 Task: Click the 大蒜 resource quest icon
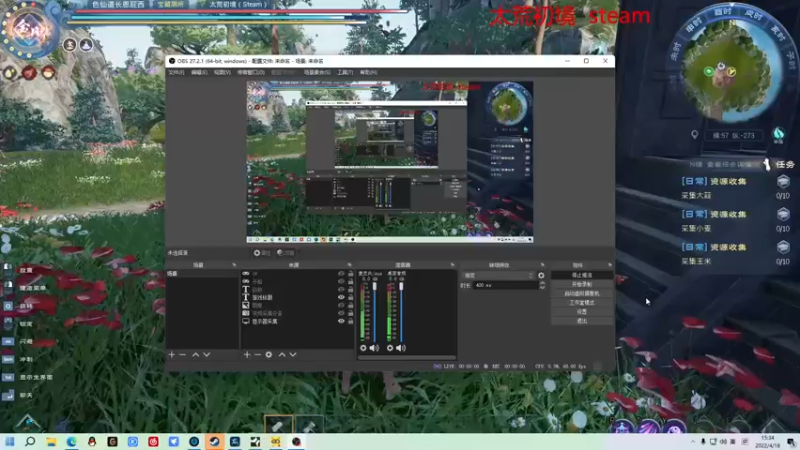(x=783, y=182)
